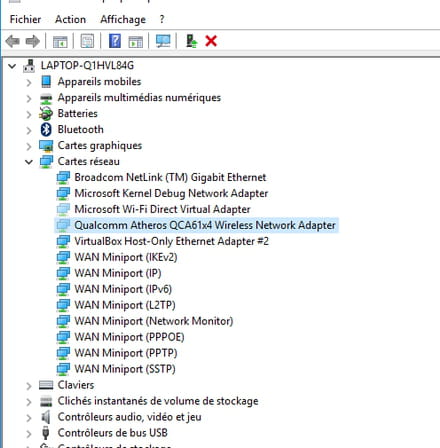Click the blue Help question-mark icon
The image size is (440, 448).
[x=115, y=41]
